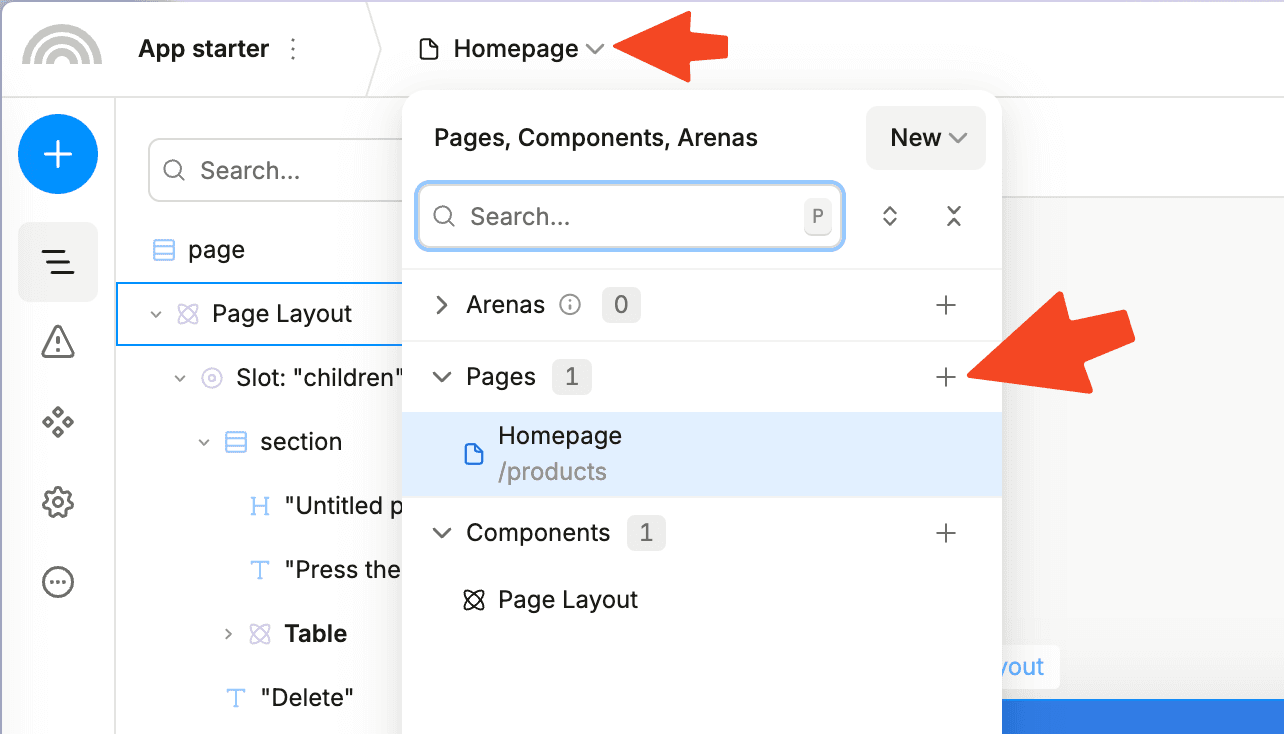Open the outline tree panel icon
The width and height of the screenshot is (1284, 734).
pyautogui.click(x=58, y=262)
